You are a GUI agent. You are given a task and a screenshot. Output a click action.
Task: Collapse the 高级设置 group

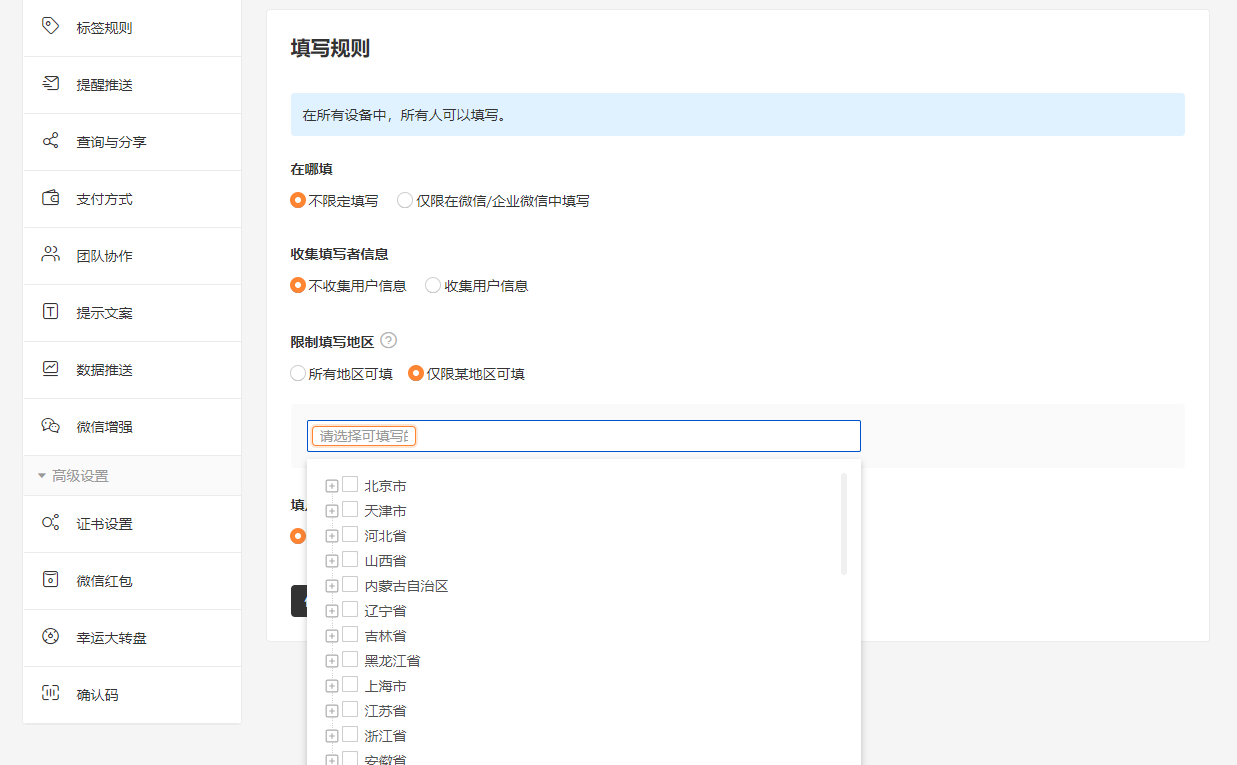pos(132,476)
